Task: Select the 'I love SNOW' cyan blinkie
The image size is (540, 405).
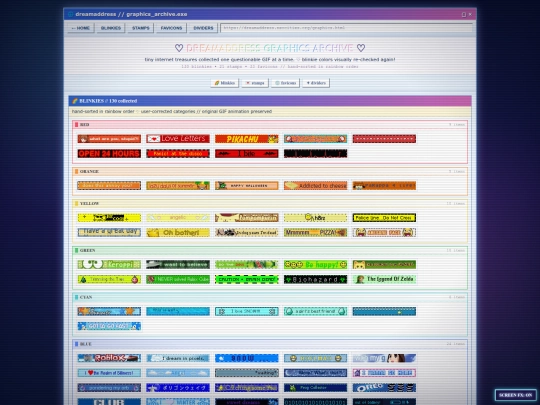Action: [x=247, y=311]
